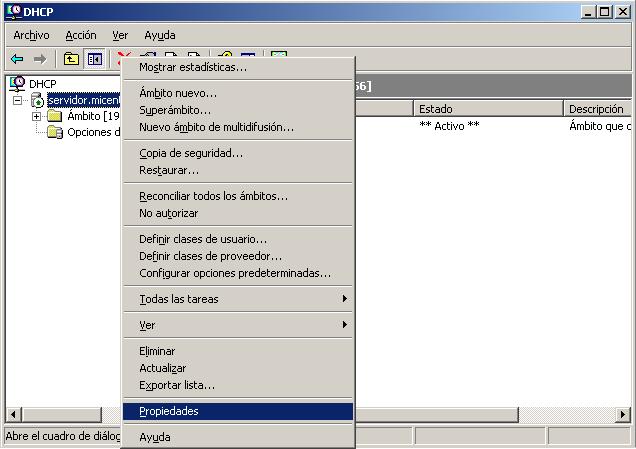Screen dimensions: 636x449
Task: Click the Ámbito folder icon in tree
Action: click(x=55, y=116)
